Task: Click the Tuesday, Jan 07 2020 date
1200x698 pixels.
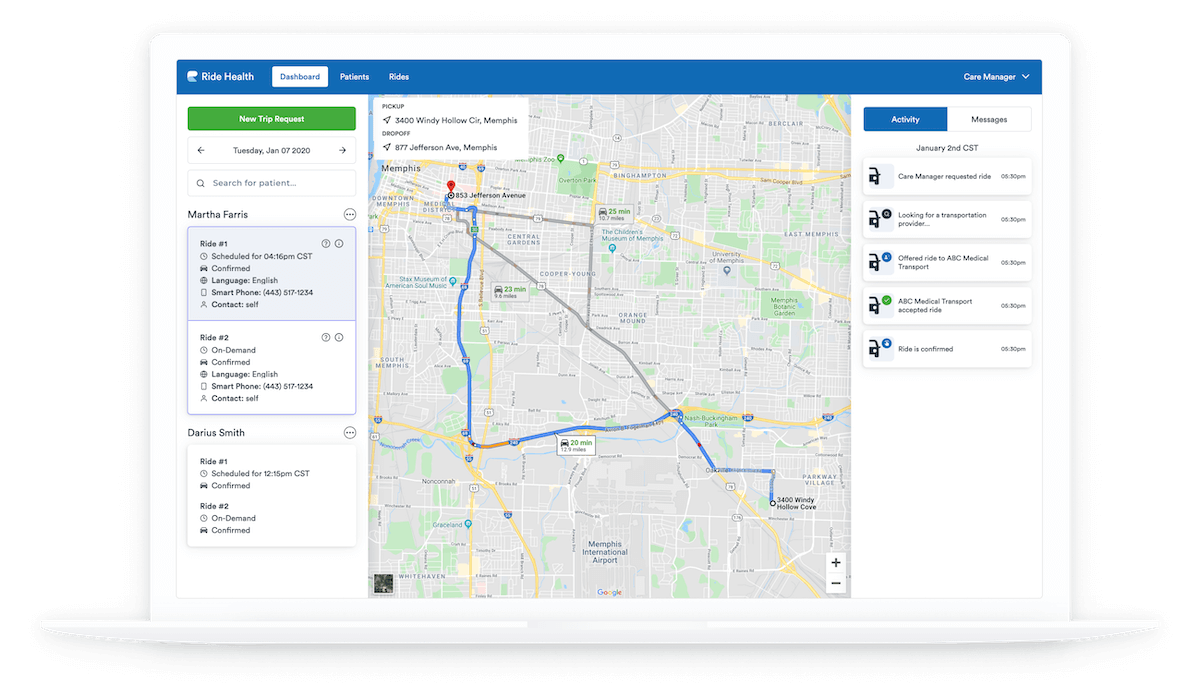Action: click(271, 151)
